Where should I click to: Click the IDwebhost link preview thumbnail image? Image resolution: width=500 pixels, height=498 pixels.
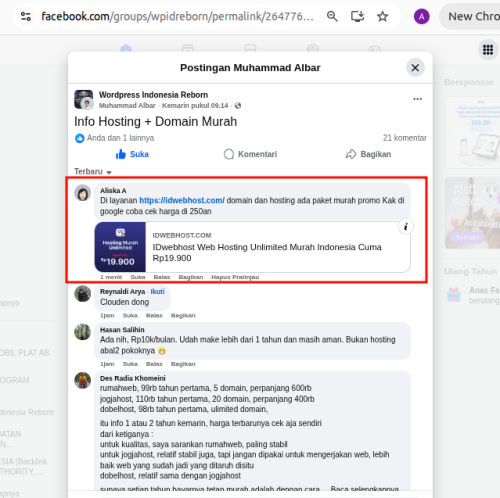pyautogui.click(x=120, y=247)
